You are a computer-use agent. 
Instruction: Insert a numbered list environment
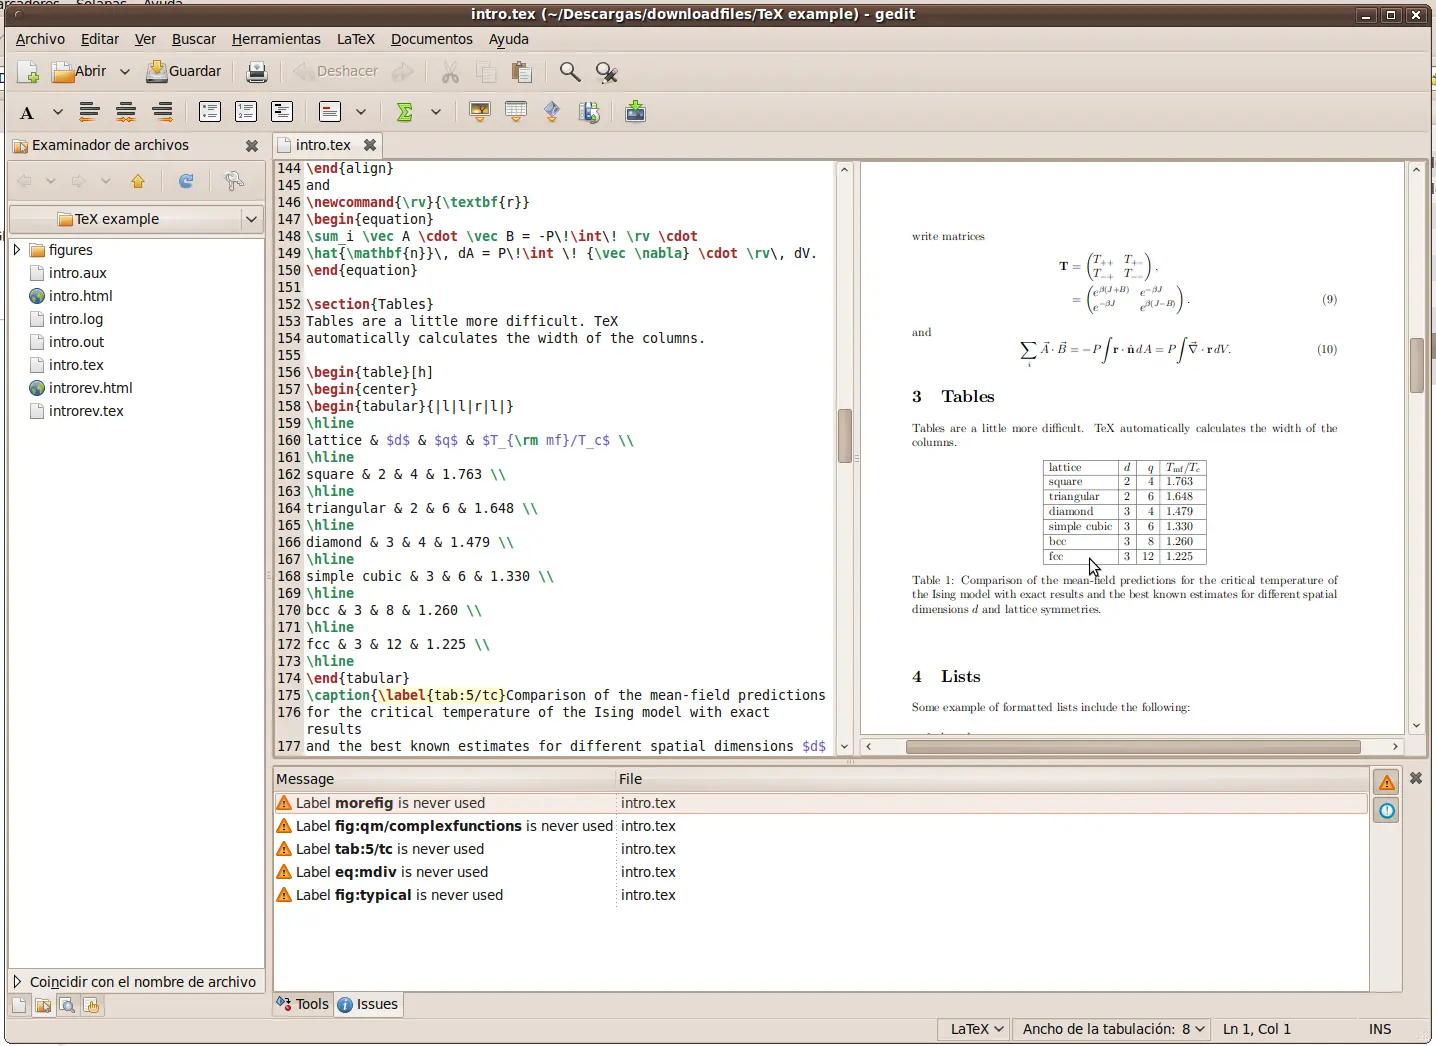[246, 112]
